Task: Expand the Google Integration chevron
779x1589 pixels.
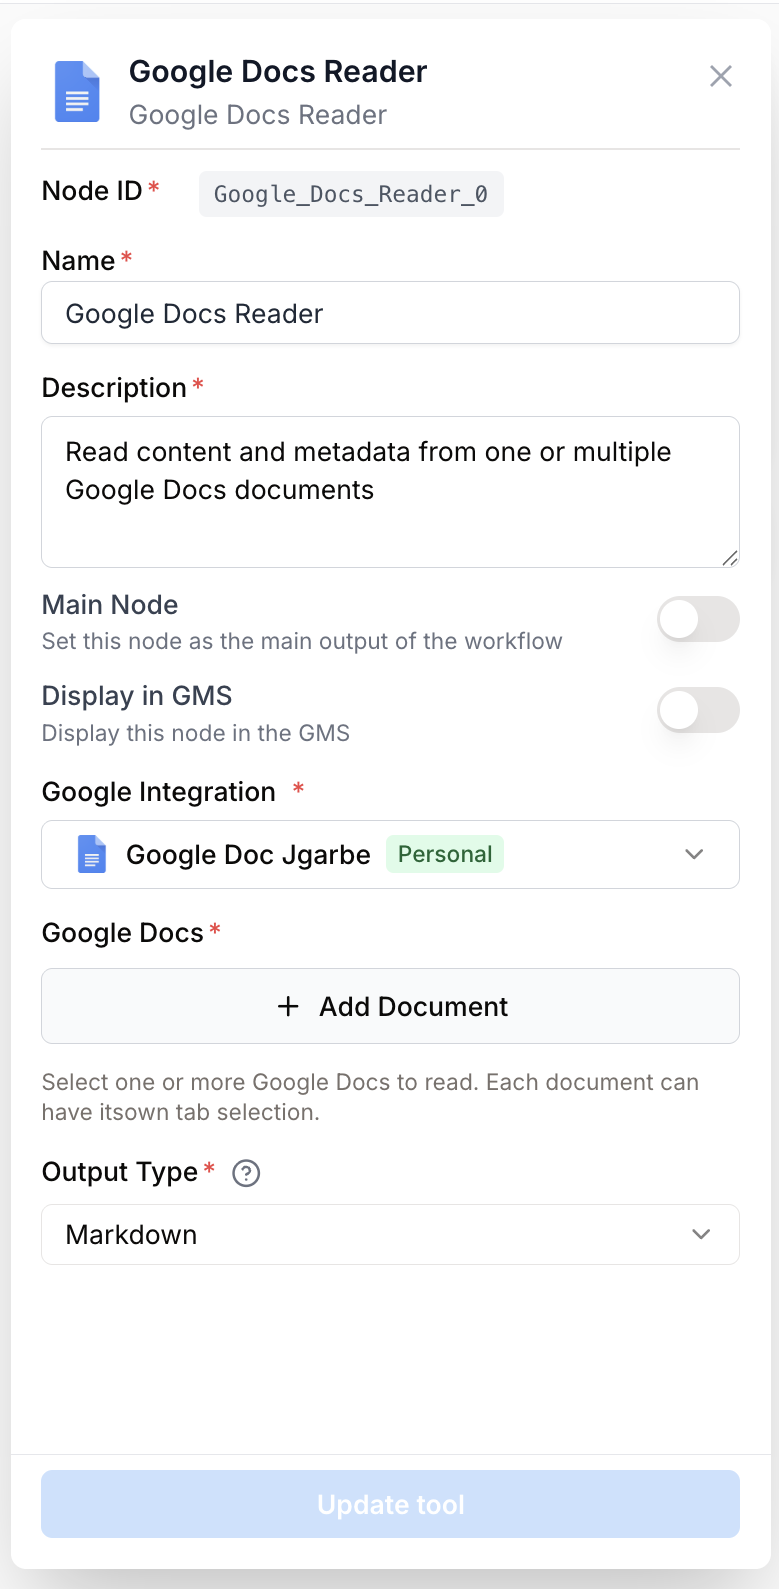Action: pos(694,855)
